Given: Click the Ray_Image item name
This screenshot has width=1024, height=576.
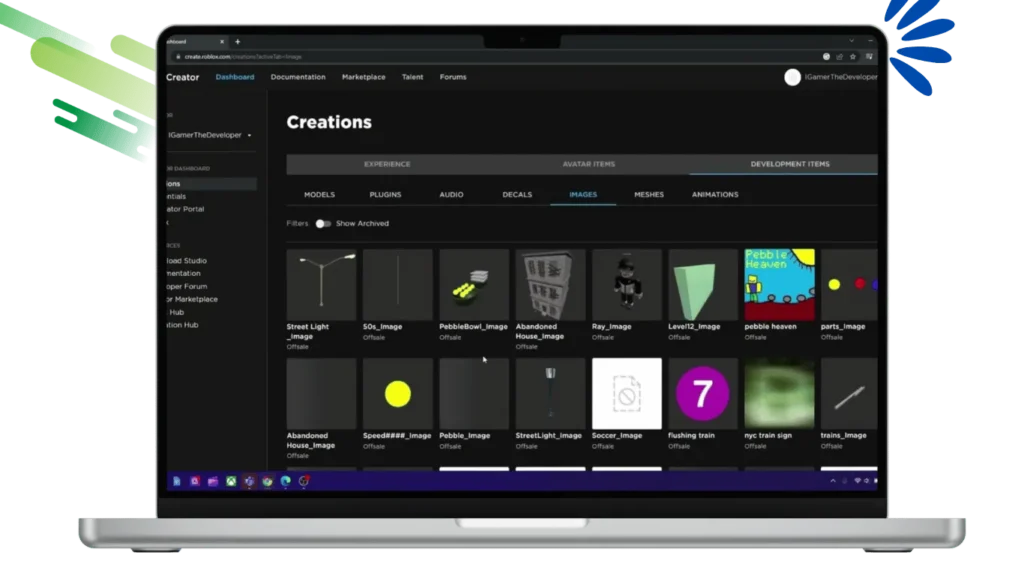Looking at the screenshot, I should tap(612, 327).
